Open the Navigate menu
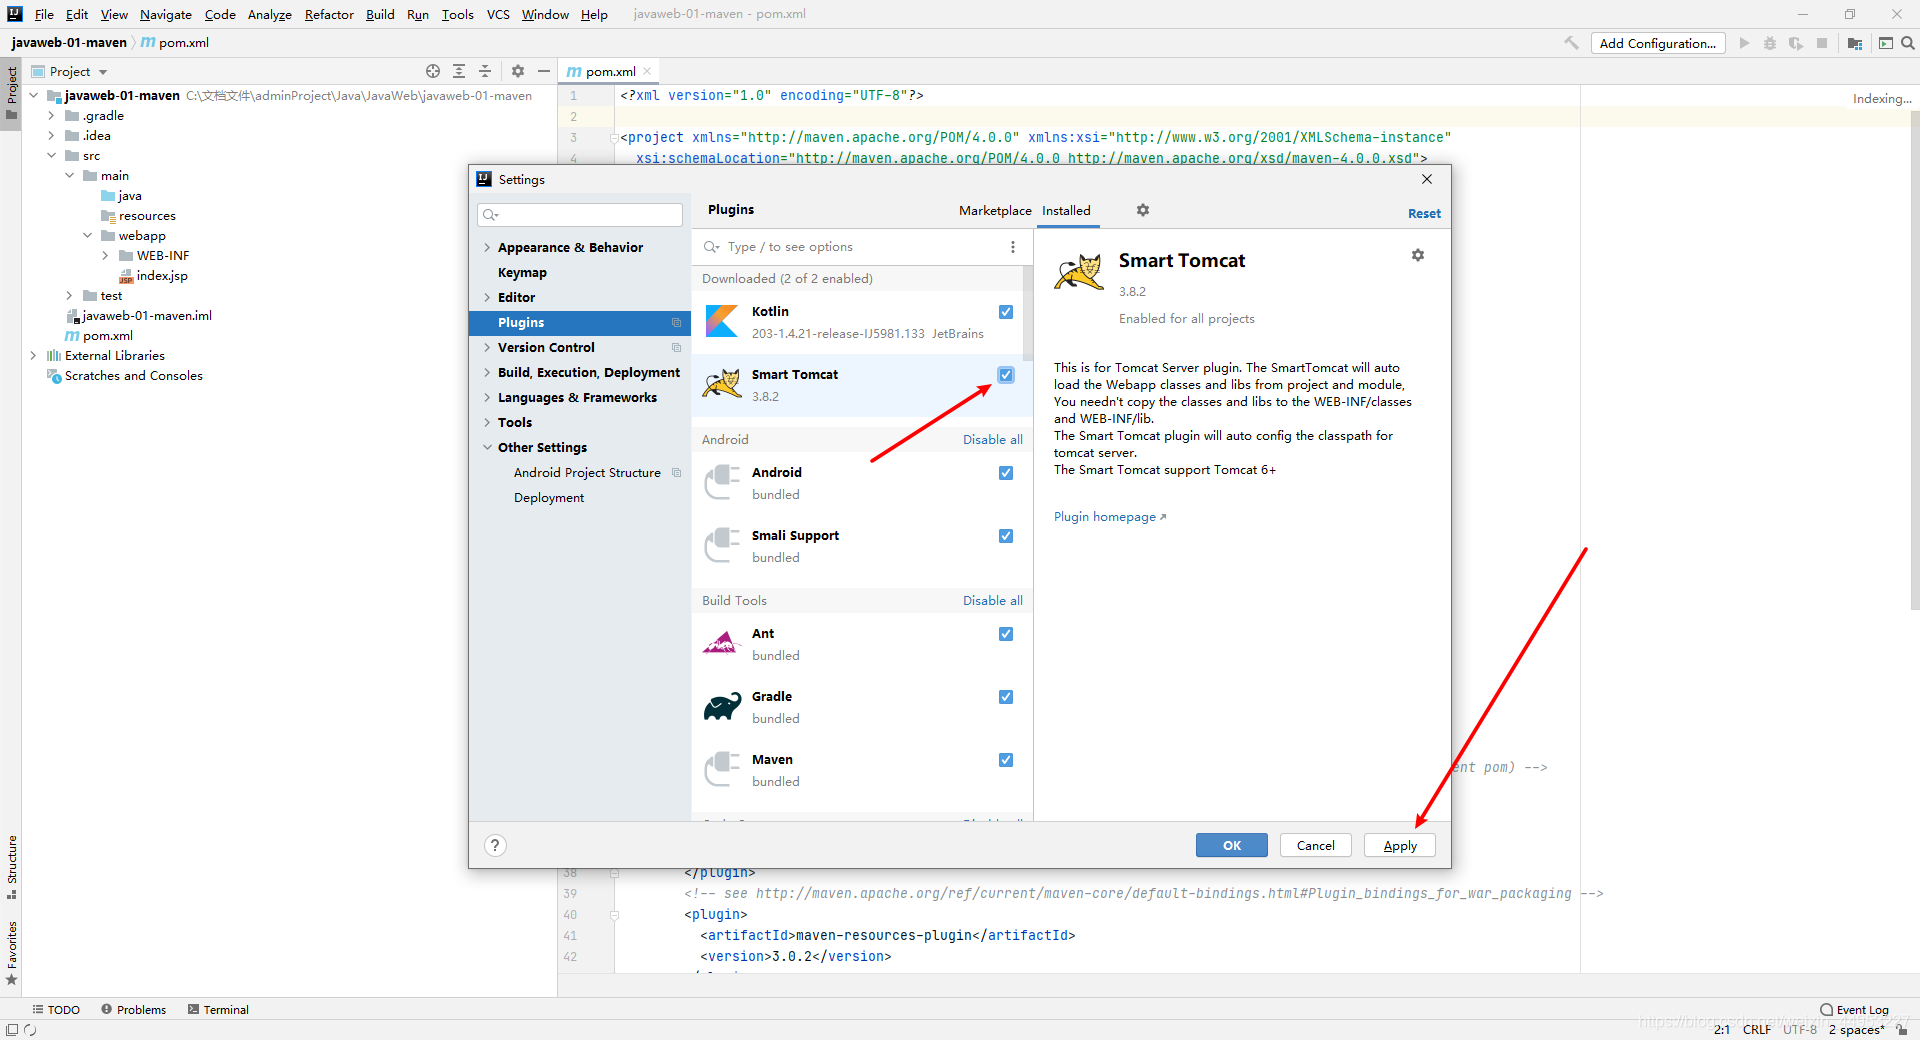This screenshot has width=1920, height=1040. [x=166, y=14]
